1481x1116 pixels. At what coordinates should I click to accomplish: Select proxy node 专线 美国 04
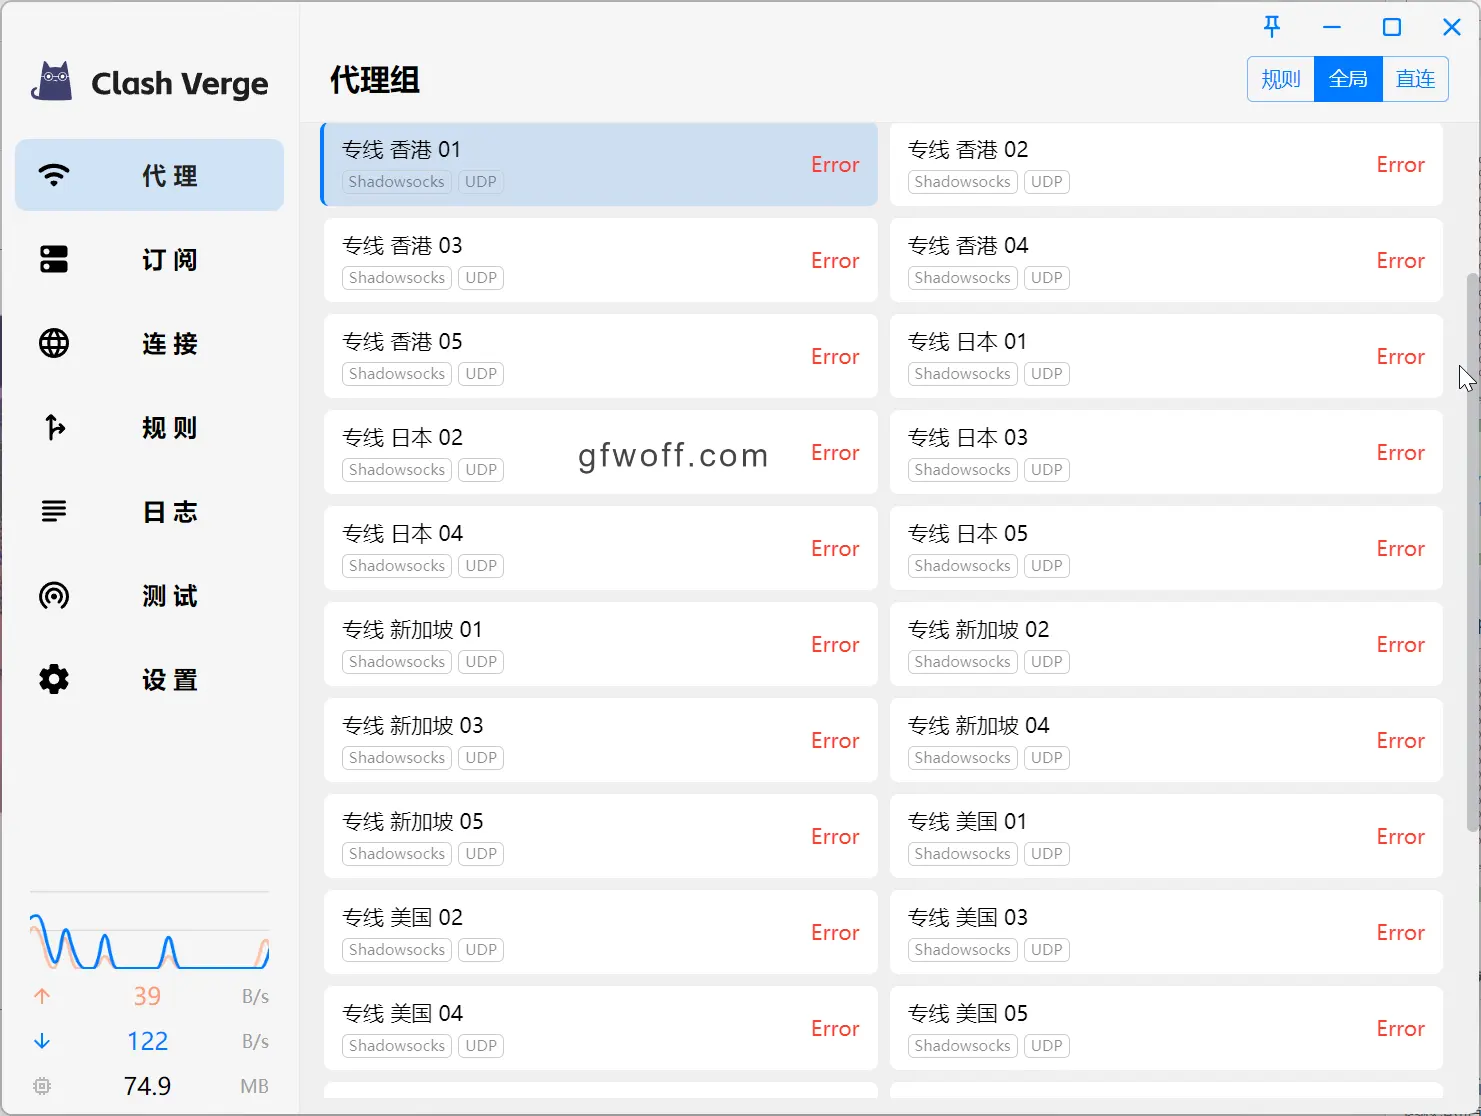click(600, 1028)
